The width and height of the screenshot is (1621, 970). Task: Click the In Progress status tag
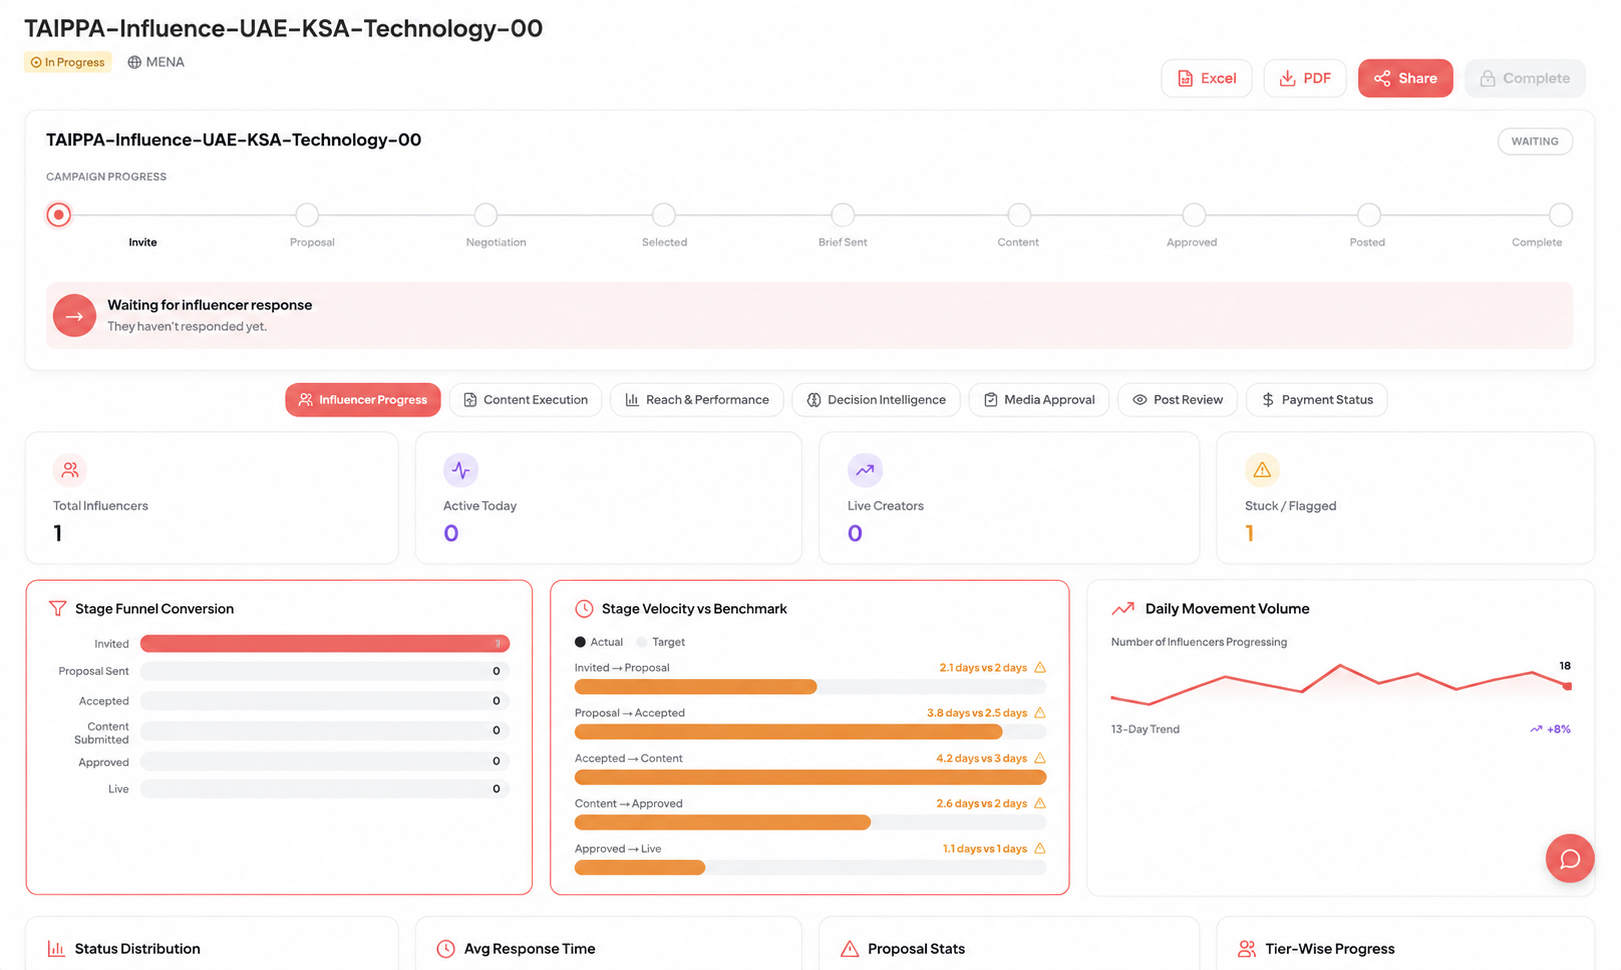coord(68,62)
